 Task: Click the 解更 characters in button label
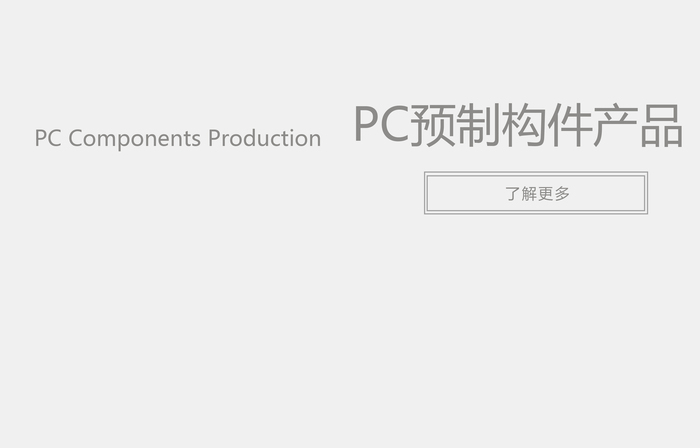point(538,194)
